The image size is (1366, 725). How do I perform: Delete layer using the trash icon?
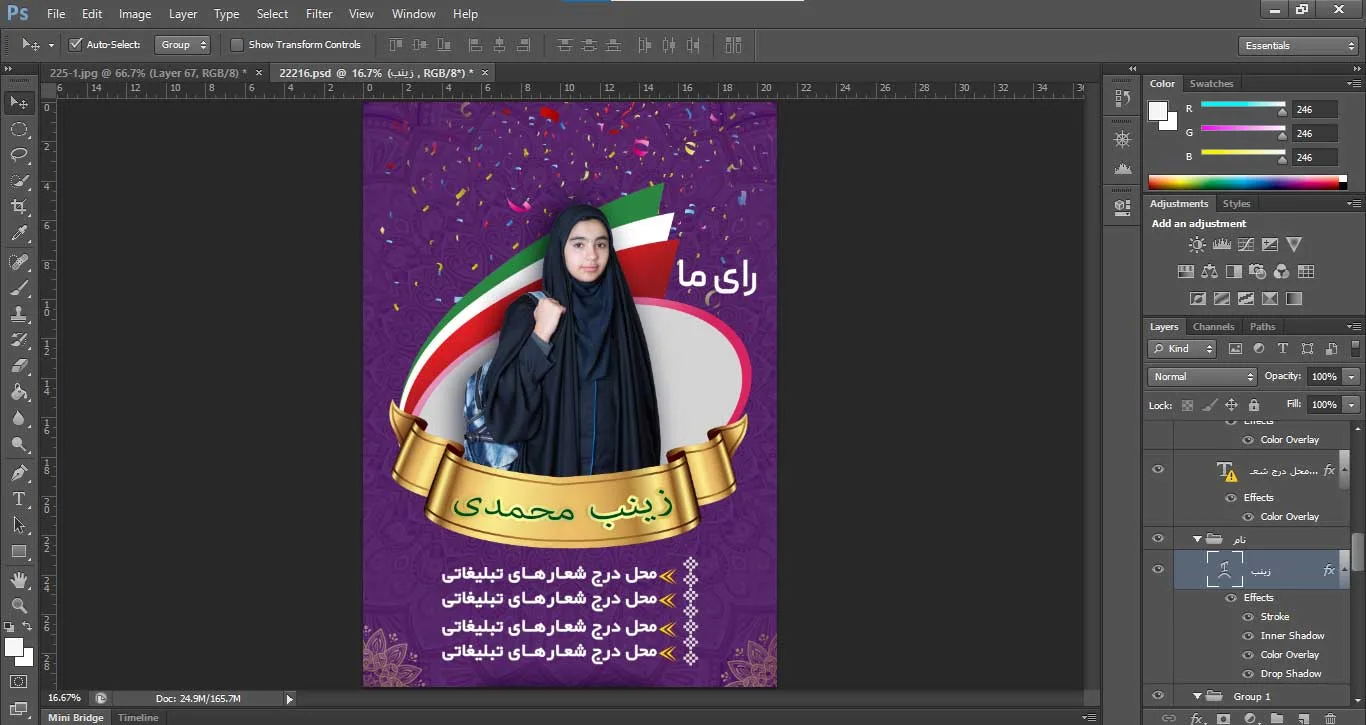(x=1330, y=718)
